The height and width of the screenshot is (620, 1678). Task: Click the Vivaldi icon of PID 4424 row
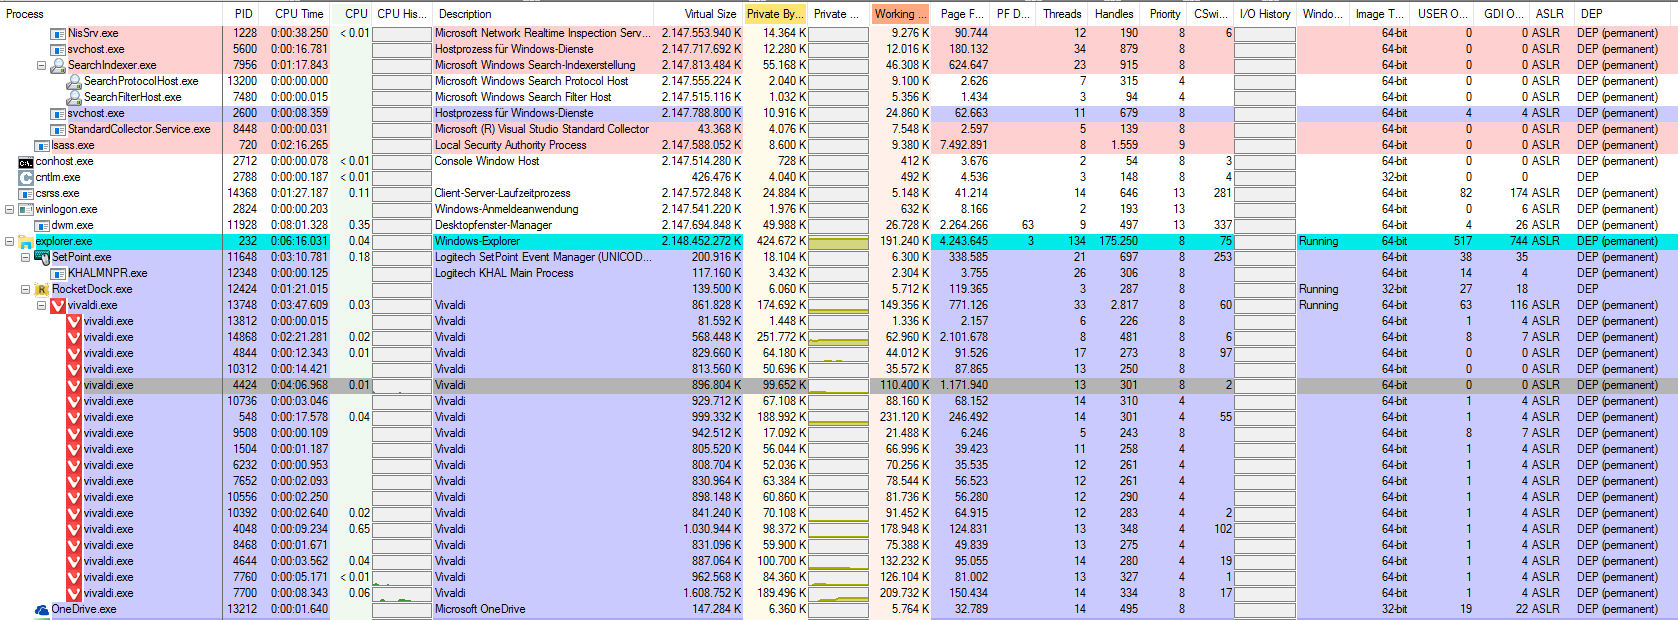click(74, 385)
